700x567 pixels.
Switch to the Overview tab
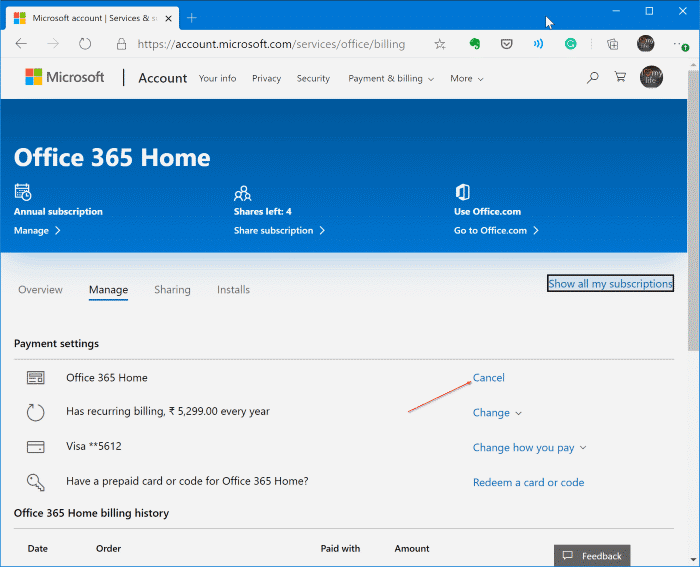coord(40,290)
